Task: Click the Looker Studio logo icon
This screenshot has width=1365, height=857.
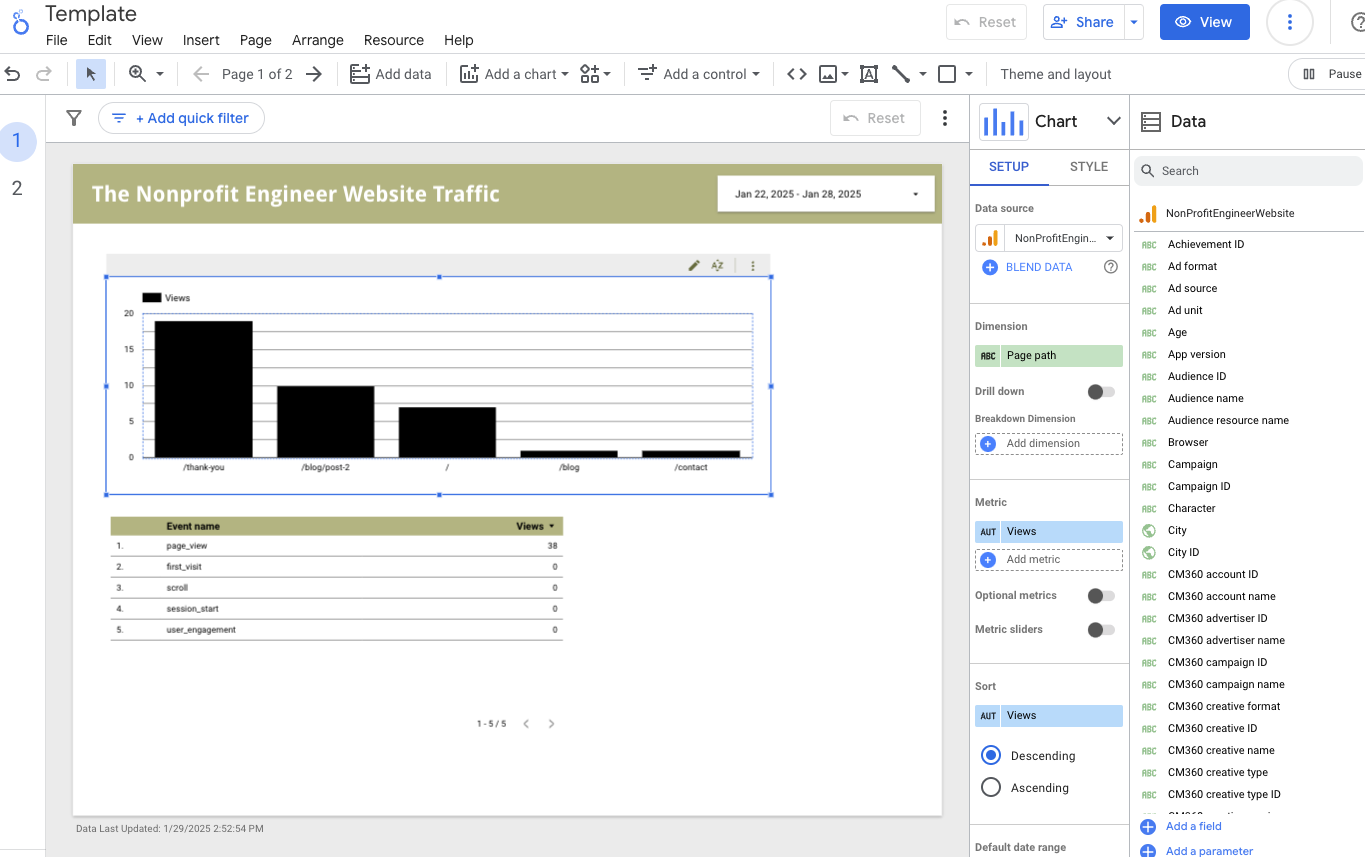Action: (19, 24)
